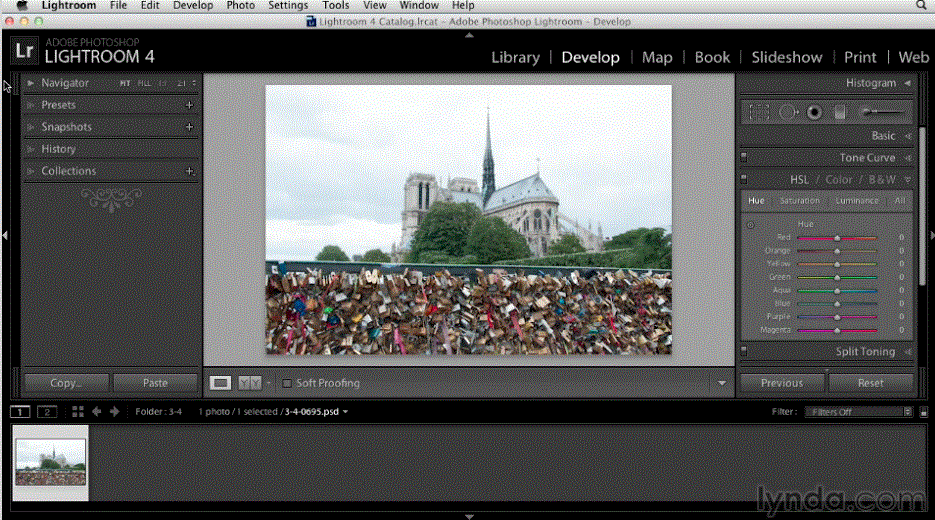Toggle the Tone Curve panel on/off switch

(x=744, y=157)
